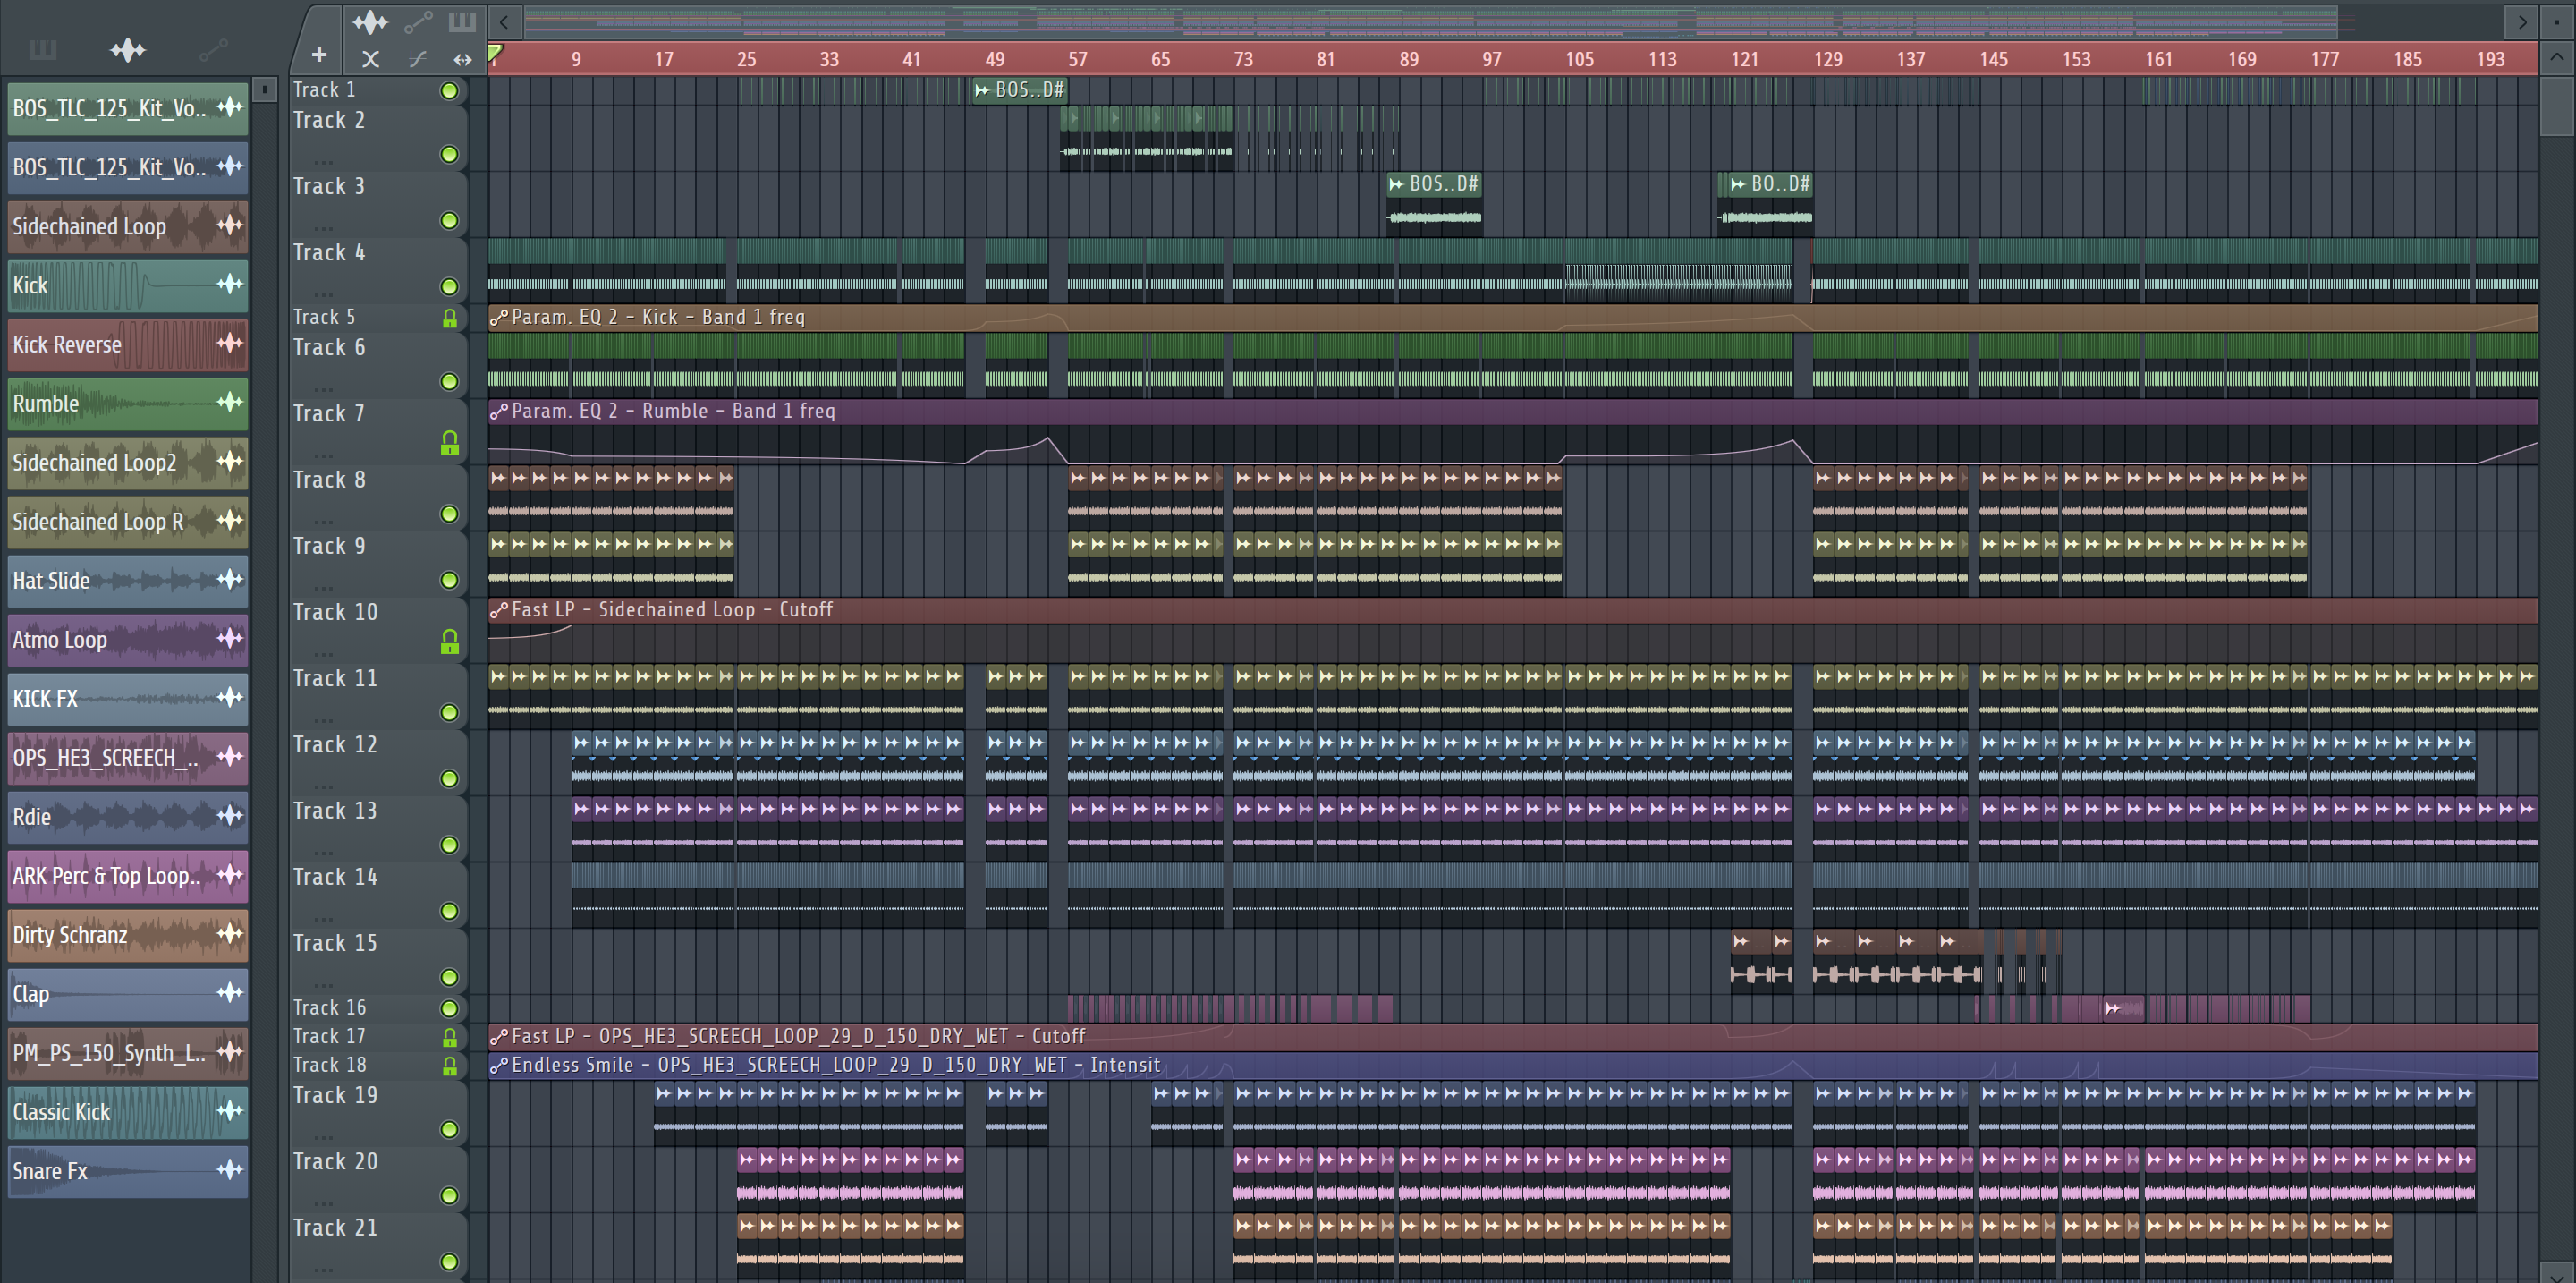This screenshot has width=2576, height=1283.
Task: Click bar 161 on the timeline ruler
Action: (x=2158, y=59)
